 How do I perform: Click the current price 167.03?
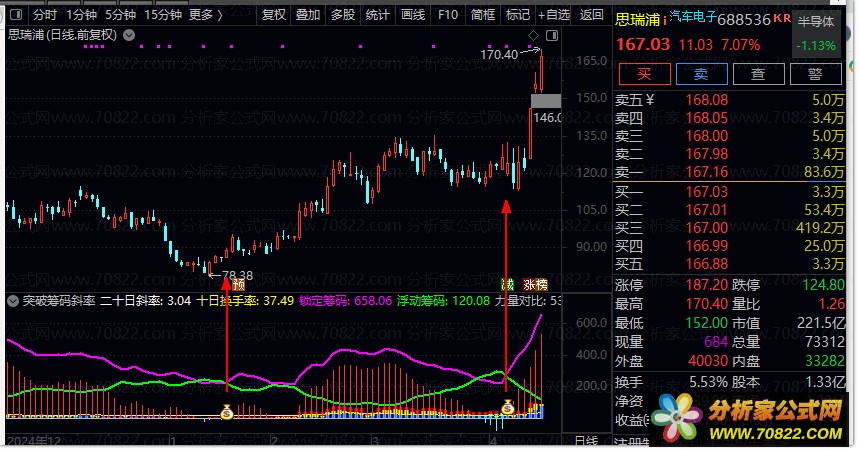(643, 44)
